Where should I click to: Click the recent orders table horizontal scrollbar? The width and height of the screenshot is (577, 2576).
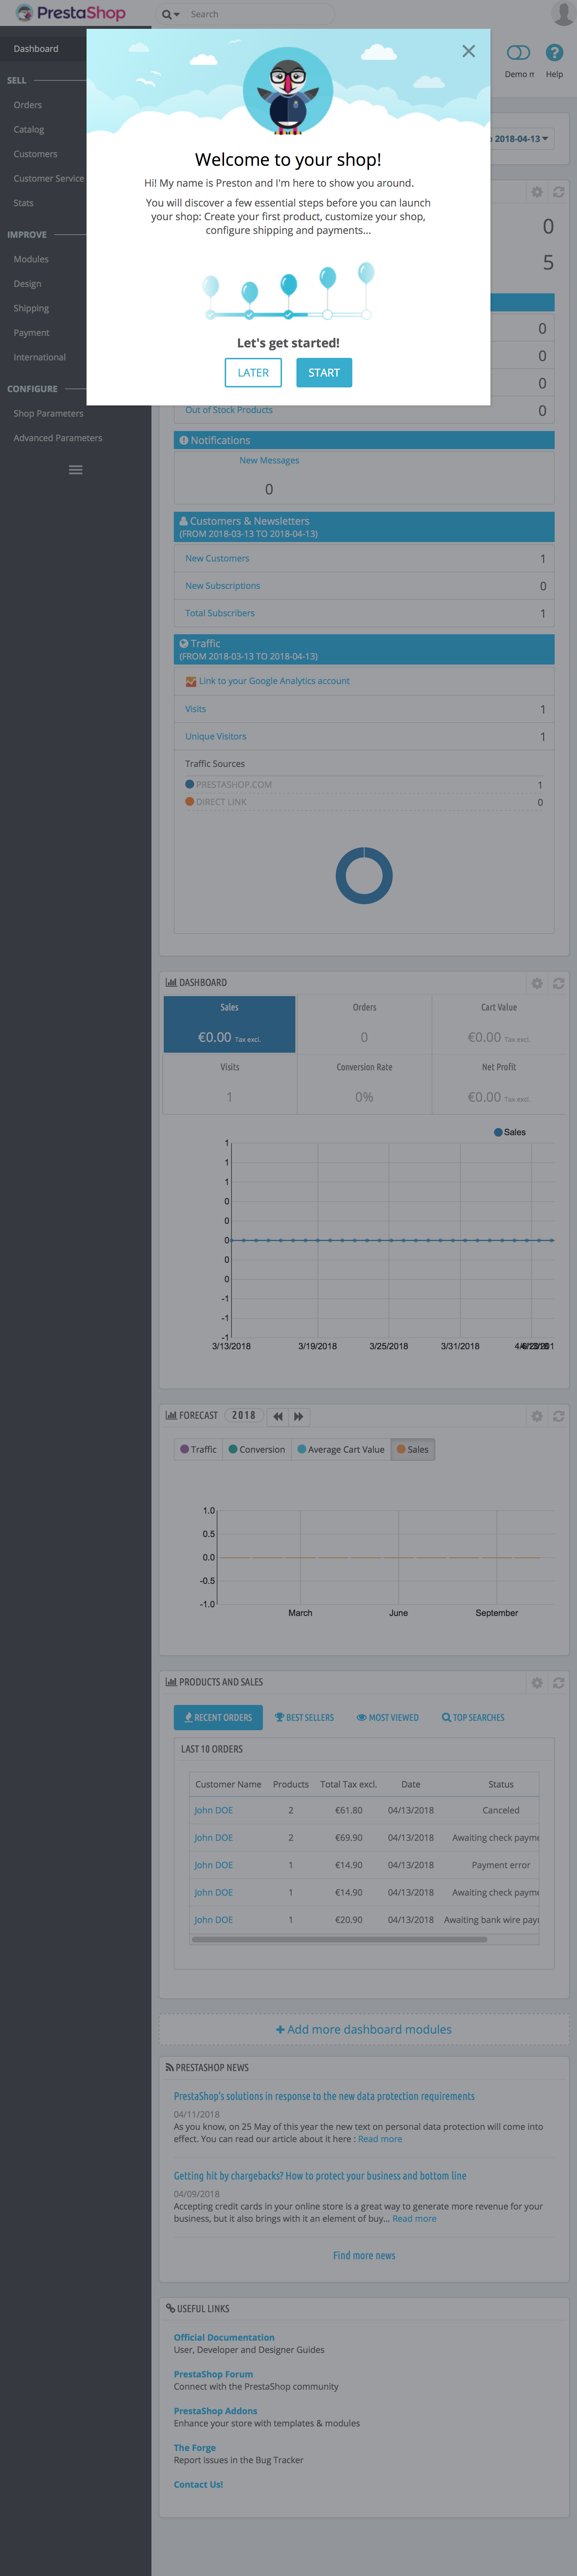point(340,1939)
